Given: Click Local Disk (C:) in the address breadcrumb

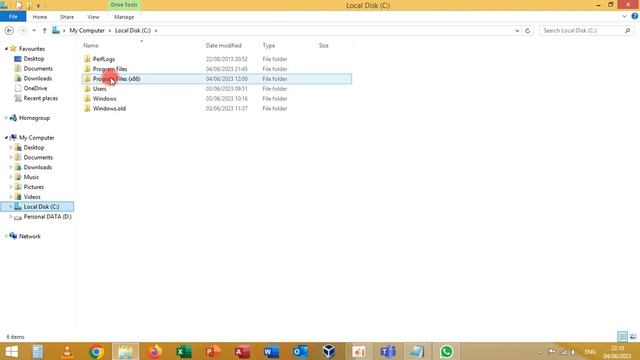Looking at the screenshot, I should pos(133,31).
